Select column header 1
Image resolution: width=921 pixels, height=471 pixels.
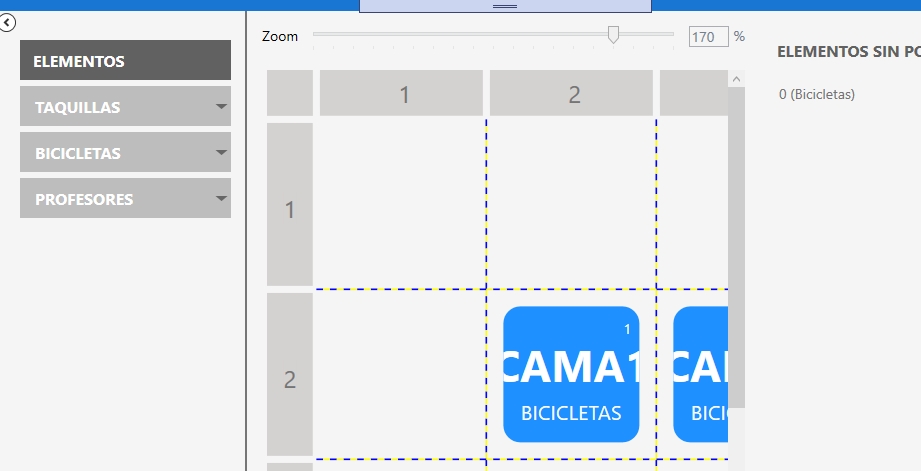401,93
